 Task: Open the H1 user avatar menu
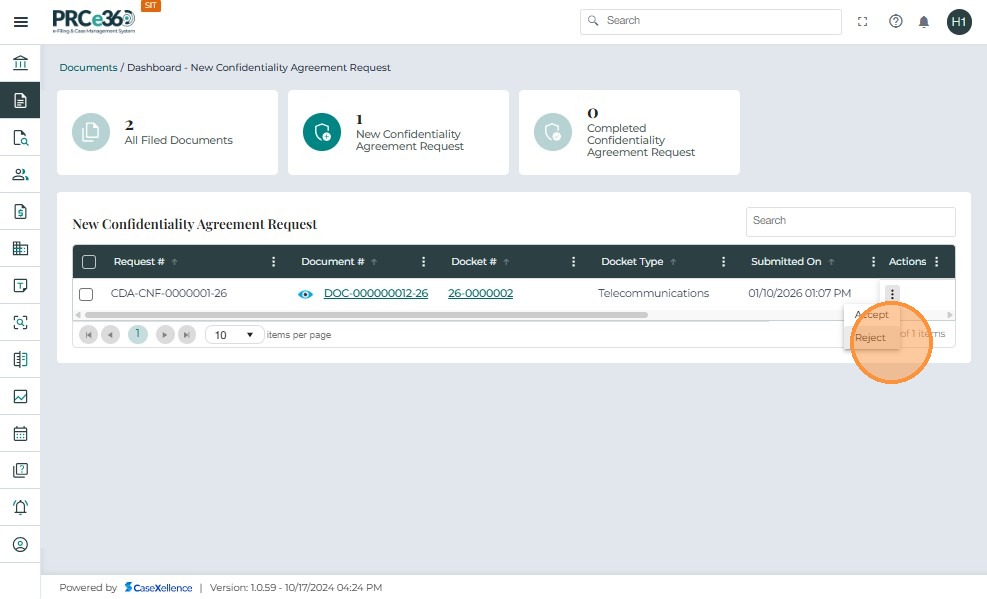pyautogui.click(x=959, y=22)
